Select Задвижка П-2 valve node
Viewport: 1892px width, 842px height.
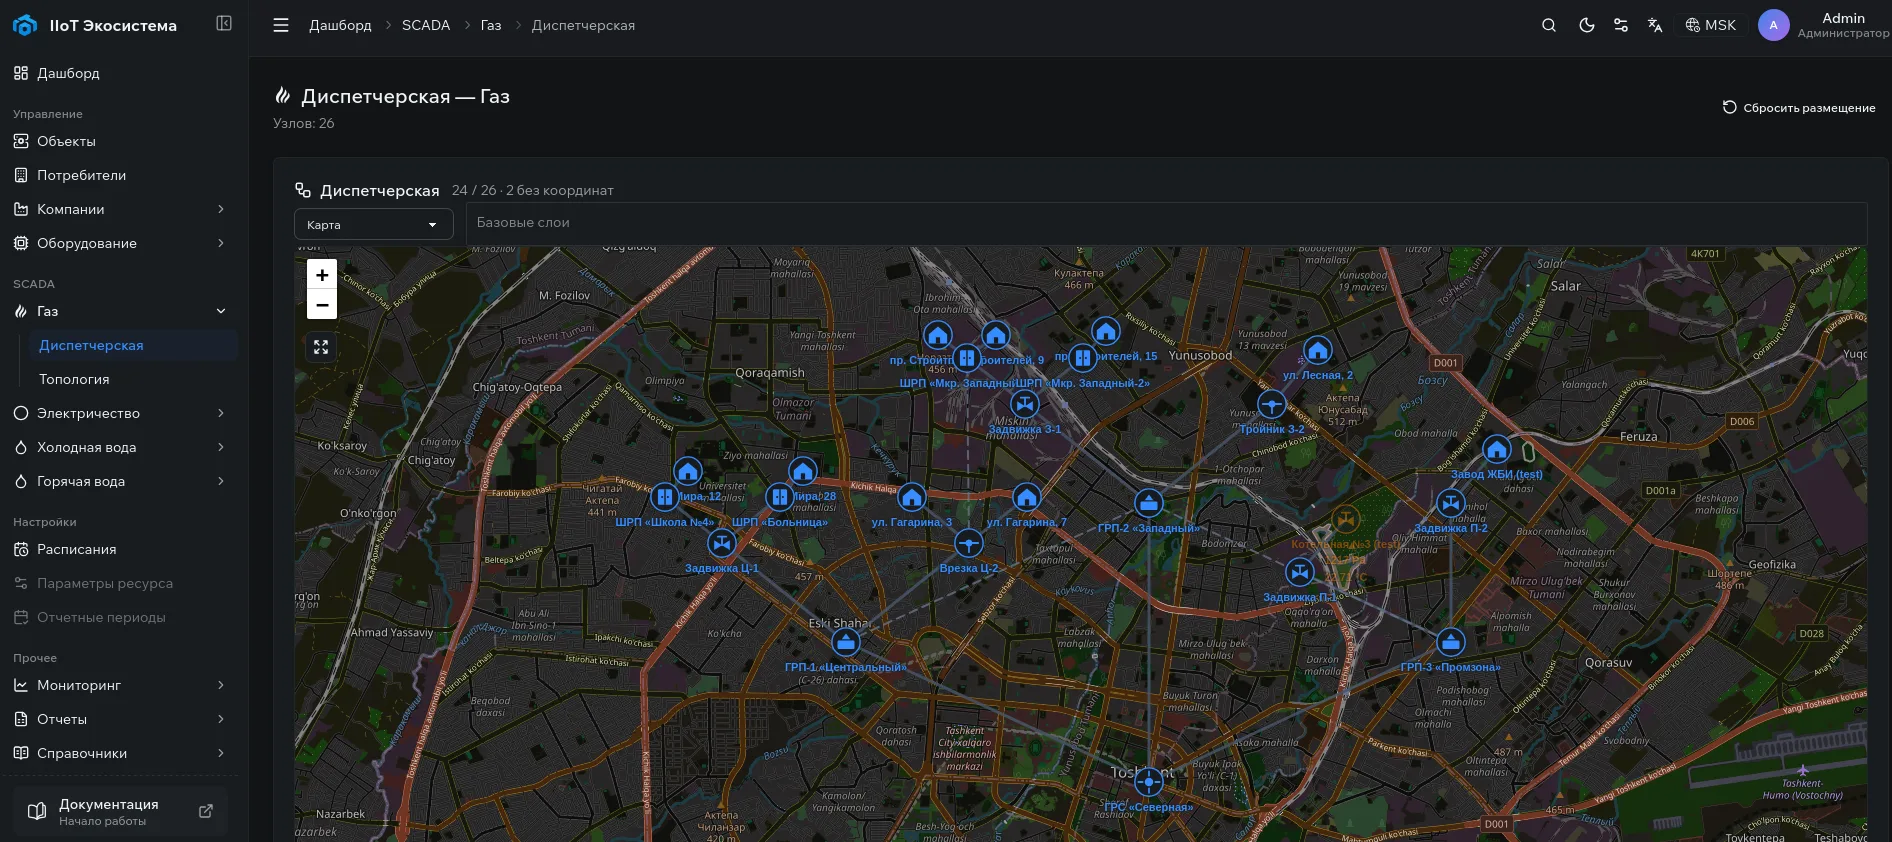(x=1451, y=503)
